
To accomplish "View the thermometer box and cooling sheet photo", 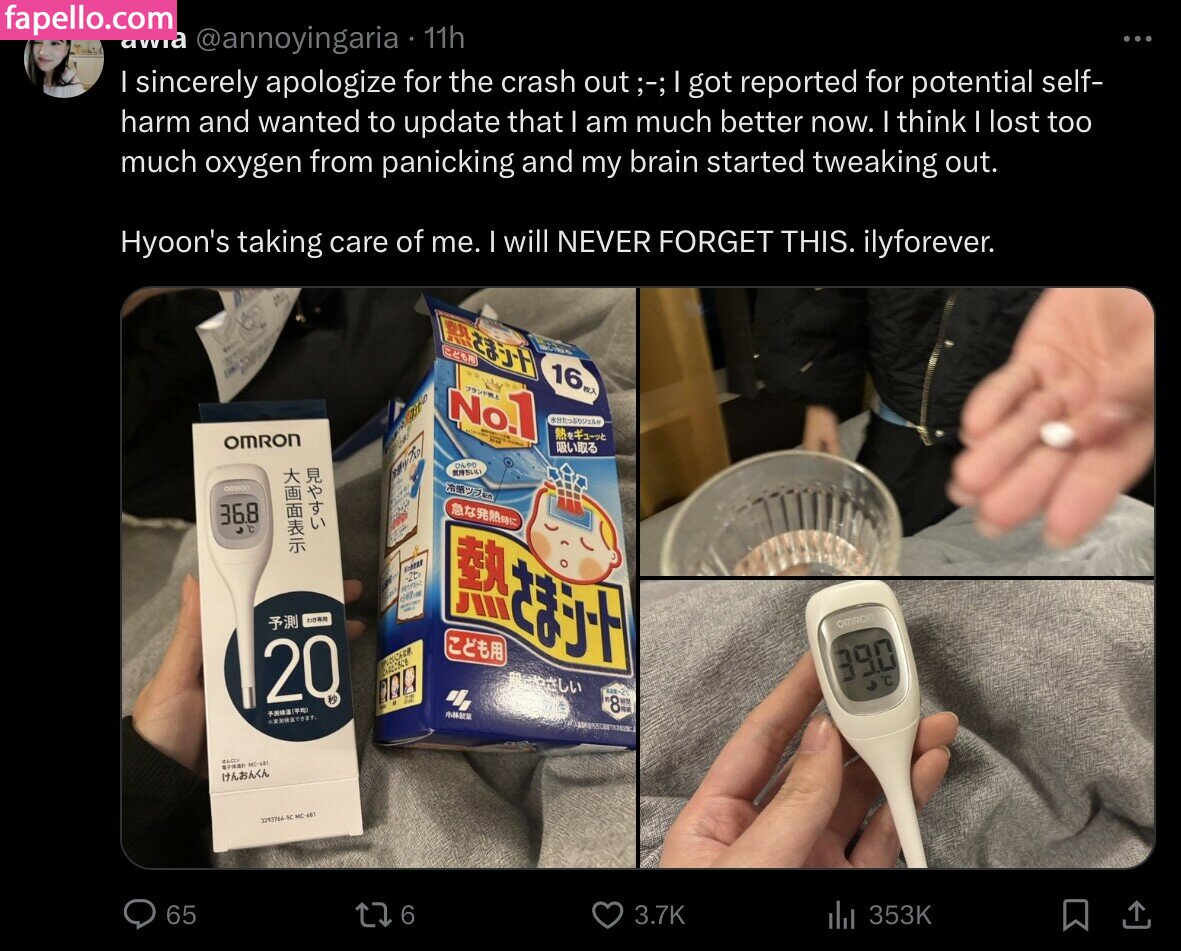I will [x=379, y=578].
